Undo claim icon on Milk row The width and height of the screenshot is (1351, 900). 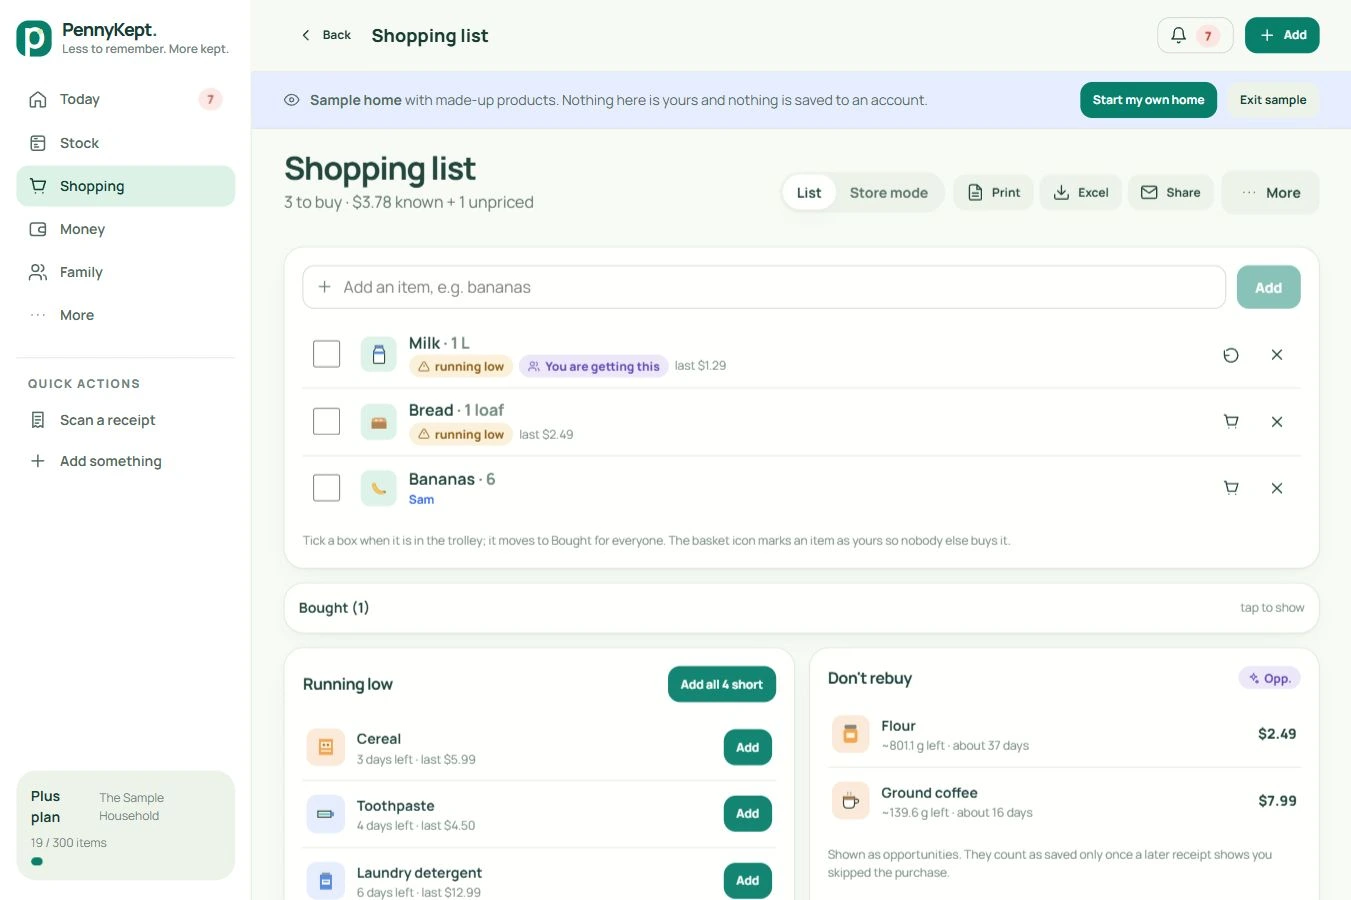(1231, 355)
